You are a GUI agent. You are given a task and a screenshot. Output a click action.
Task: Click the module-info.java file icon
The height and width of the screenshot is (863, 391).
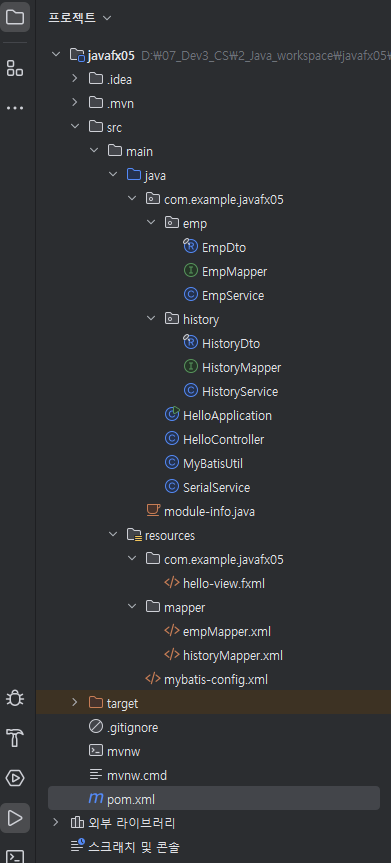[x=153, y=511]
